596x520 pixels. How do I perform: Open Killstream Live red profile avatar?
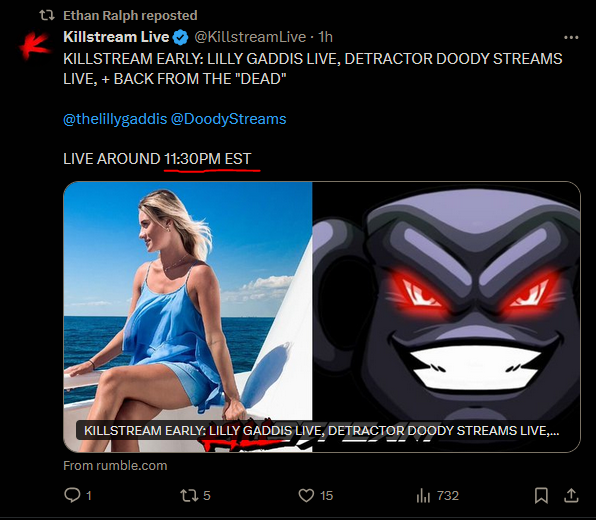click(x=35, y=46)
